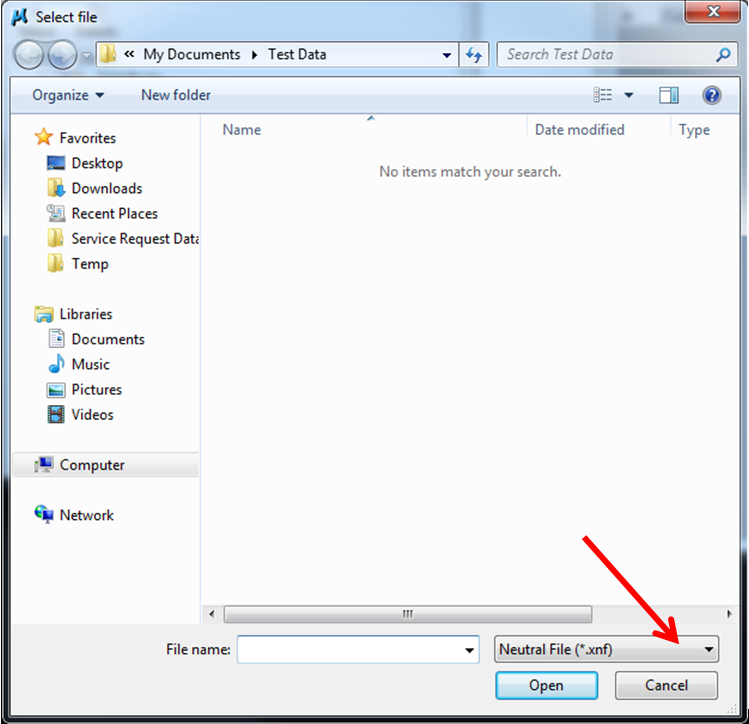749x724 pixels.
Task: Expand the view options dropdown arrow
Action: click(x=629, y=95)
